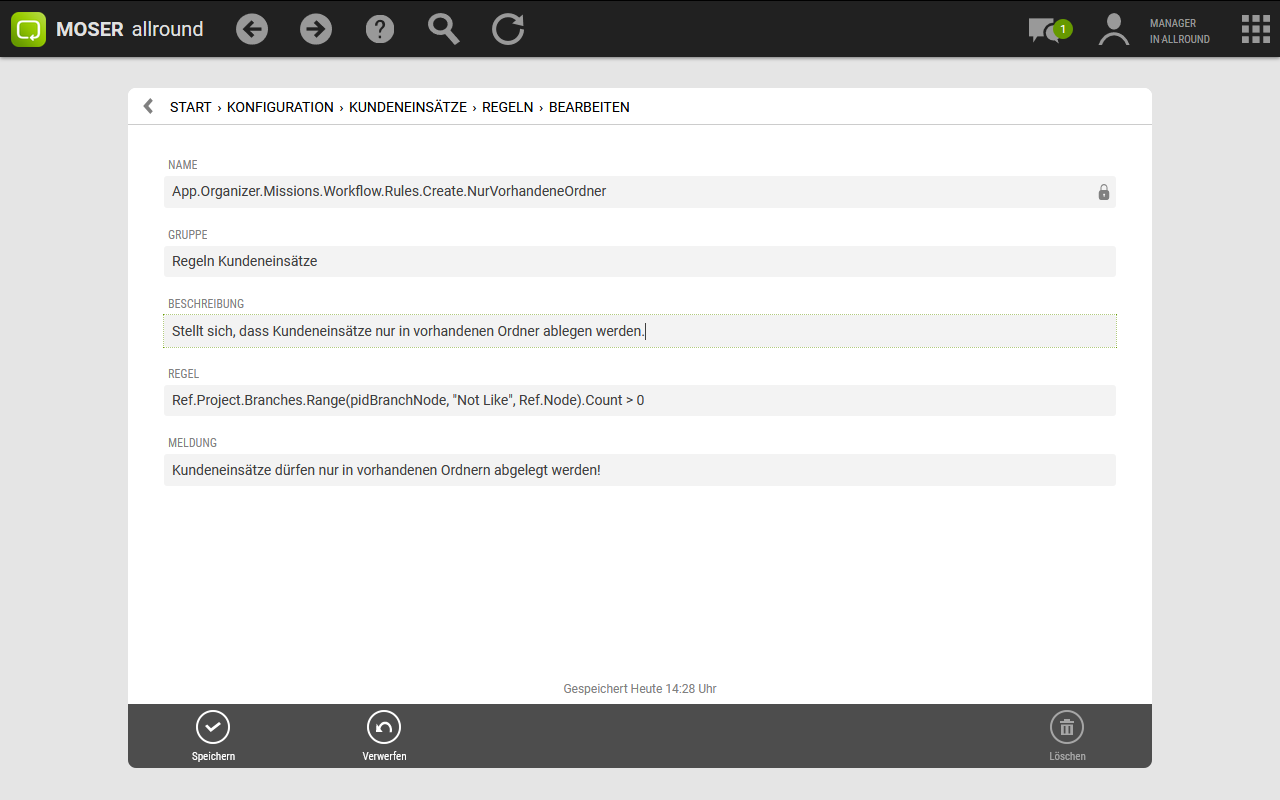Image resolution: width=1280 pixels, height=800 pixels.
Task: Click into the Gruppe input field
Action: pyautogui.click(x=640, y=261)
